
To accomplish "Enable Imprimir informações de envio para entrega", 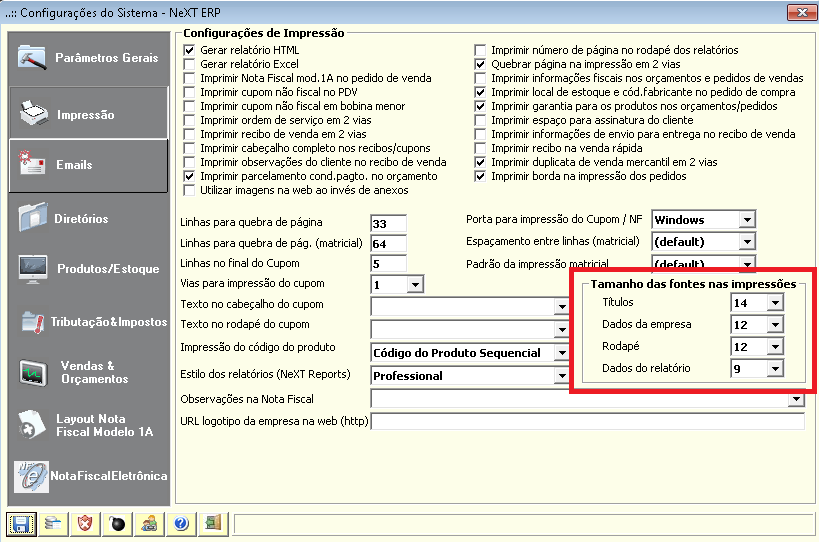I will [x=480, y=134].
